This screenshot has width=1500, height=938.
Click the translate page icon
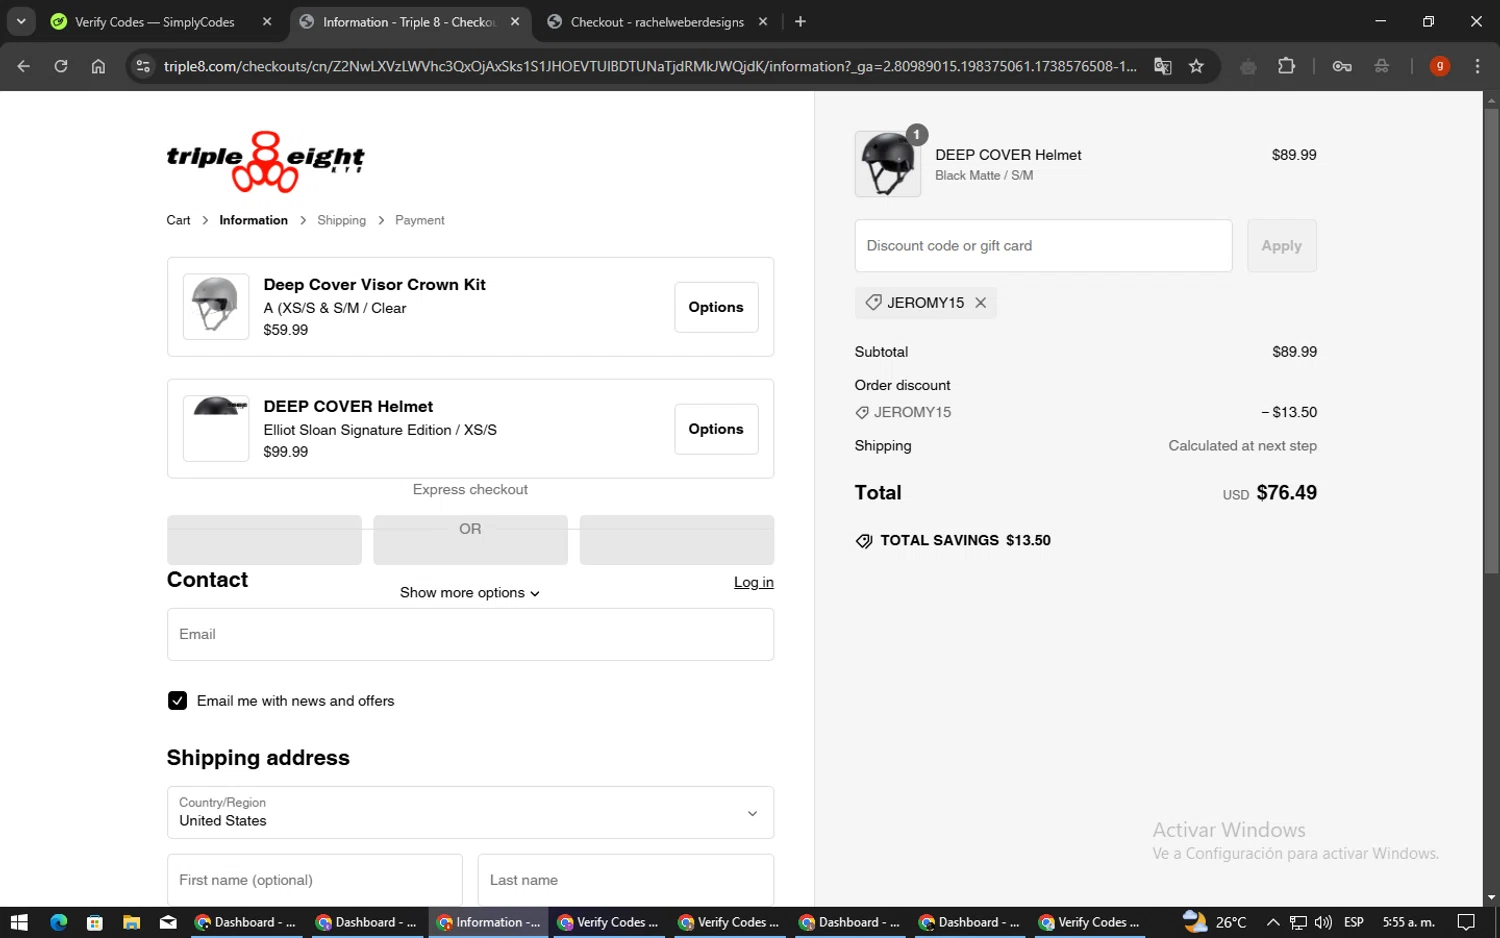coord(1162,66)
